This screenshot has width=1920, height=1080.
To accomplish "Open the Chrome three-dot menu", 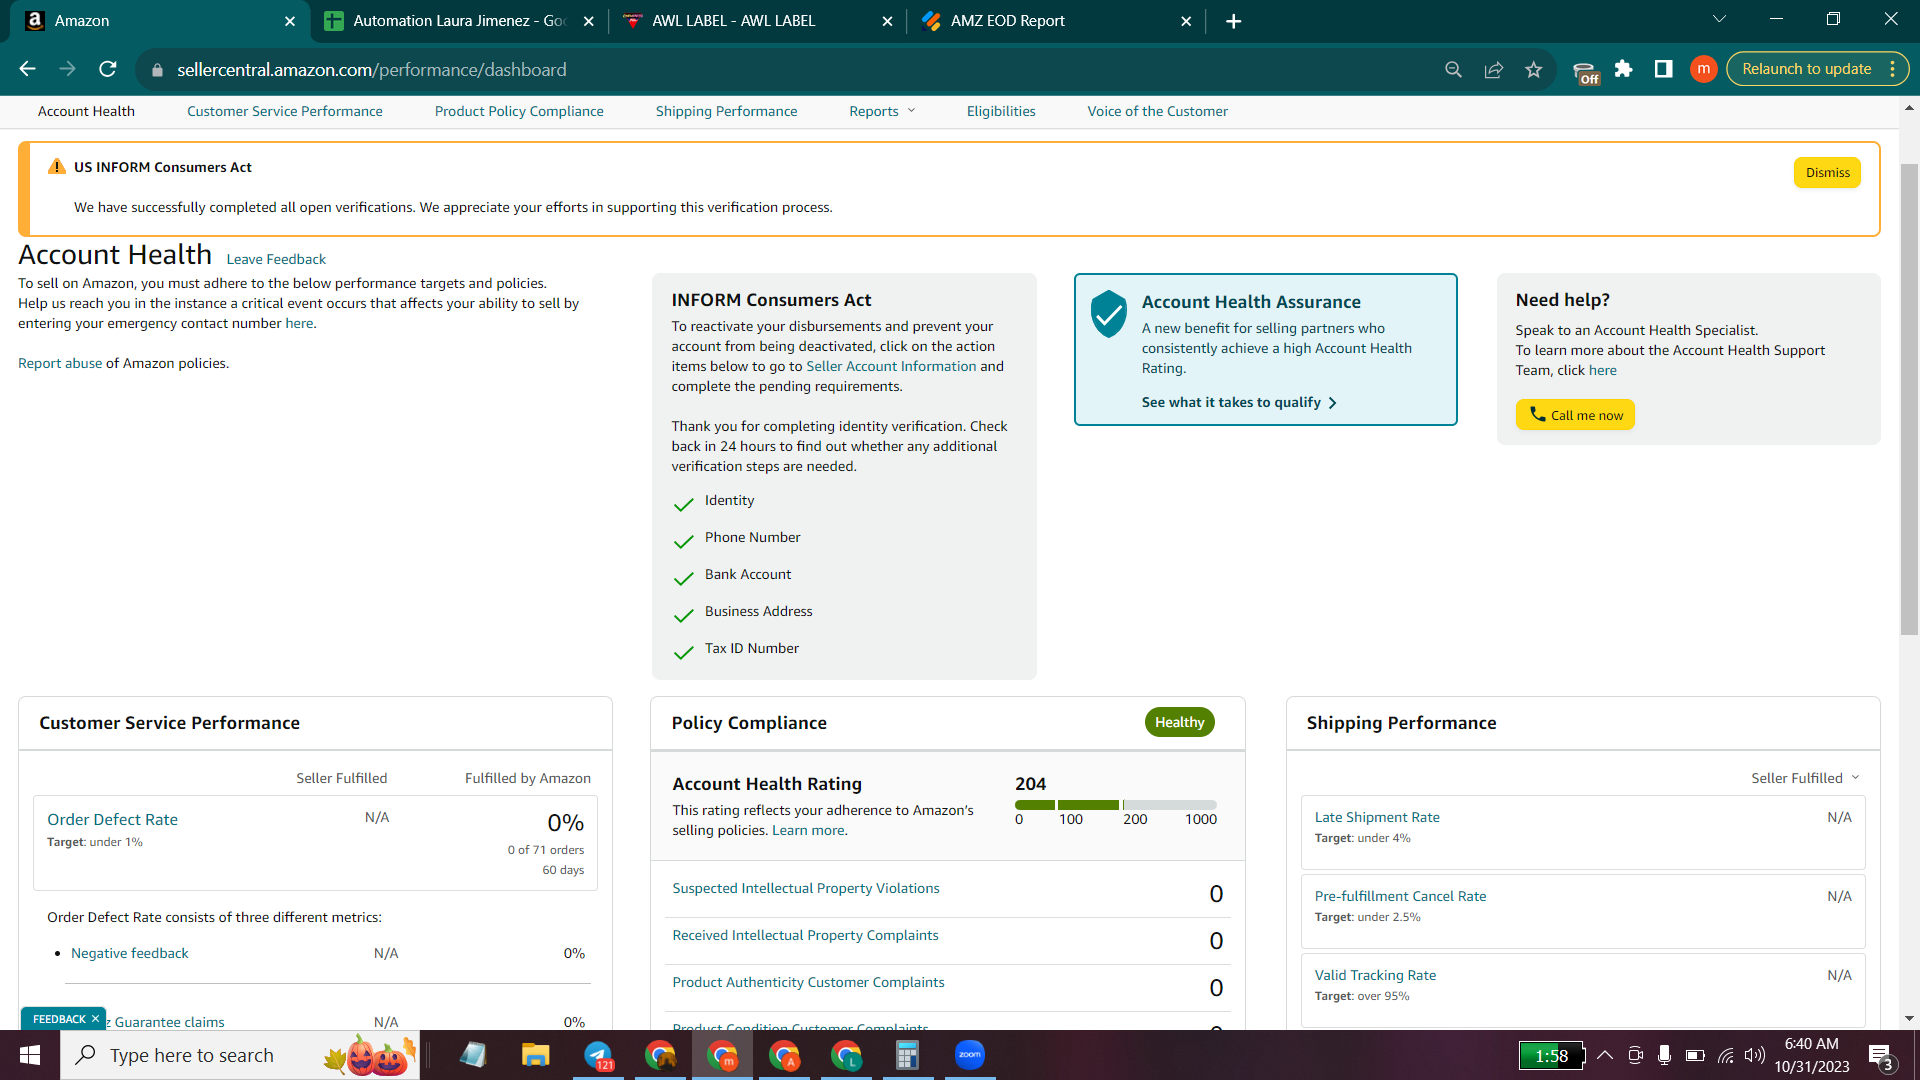I will [x=1893, y=69].
